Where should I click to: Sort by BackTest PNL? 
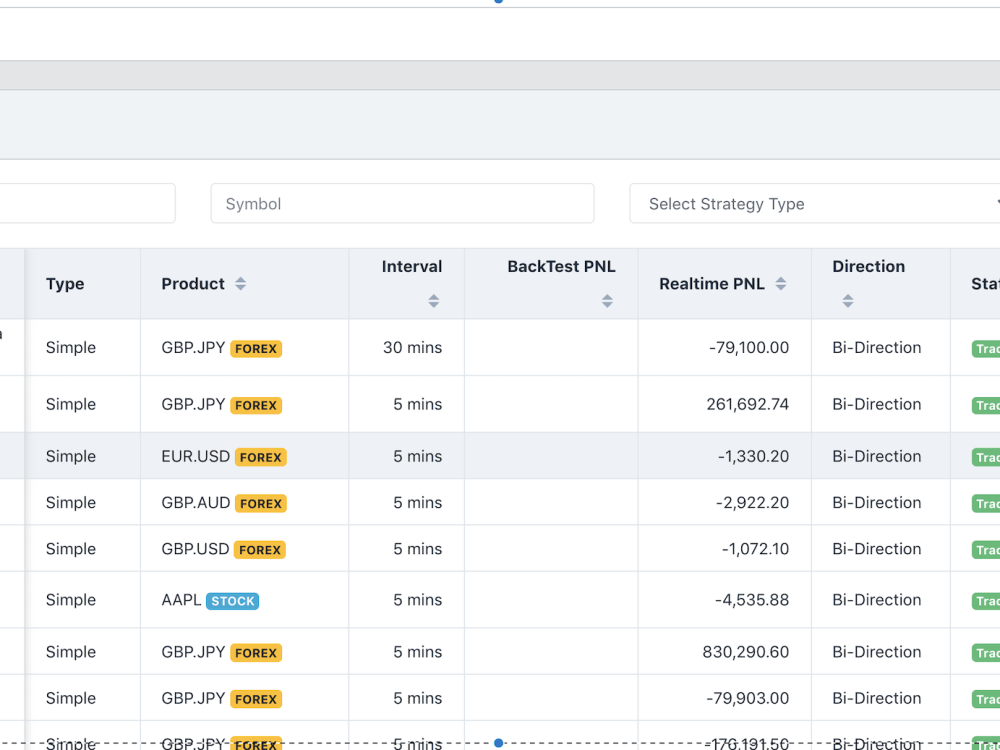607,299
